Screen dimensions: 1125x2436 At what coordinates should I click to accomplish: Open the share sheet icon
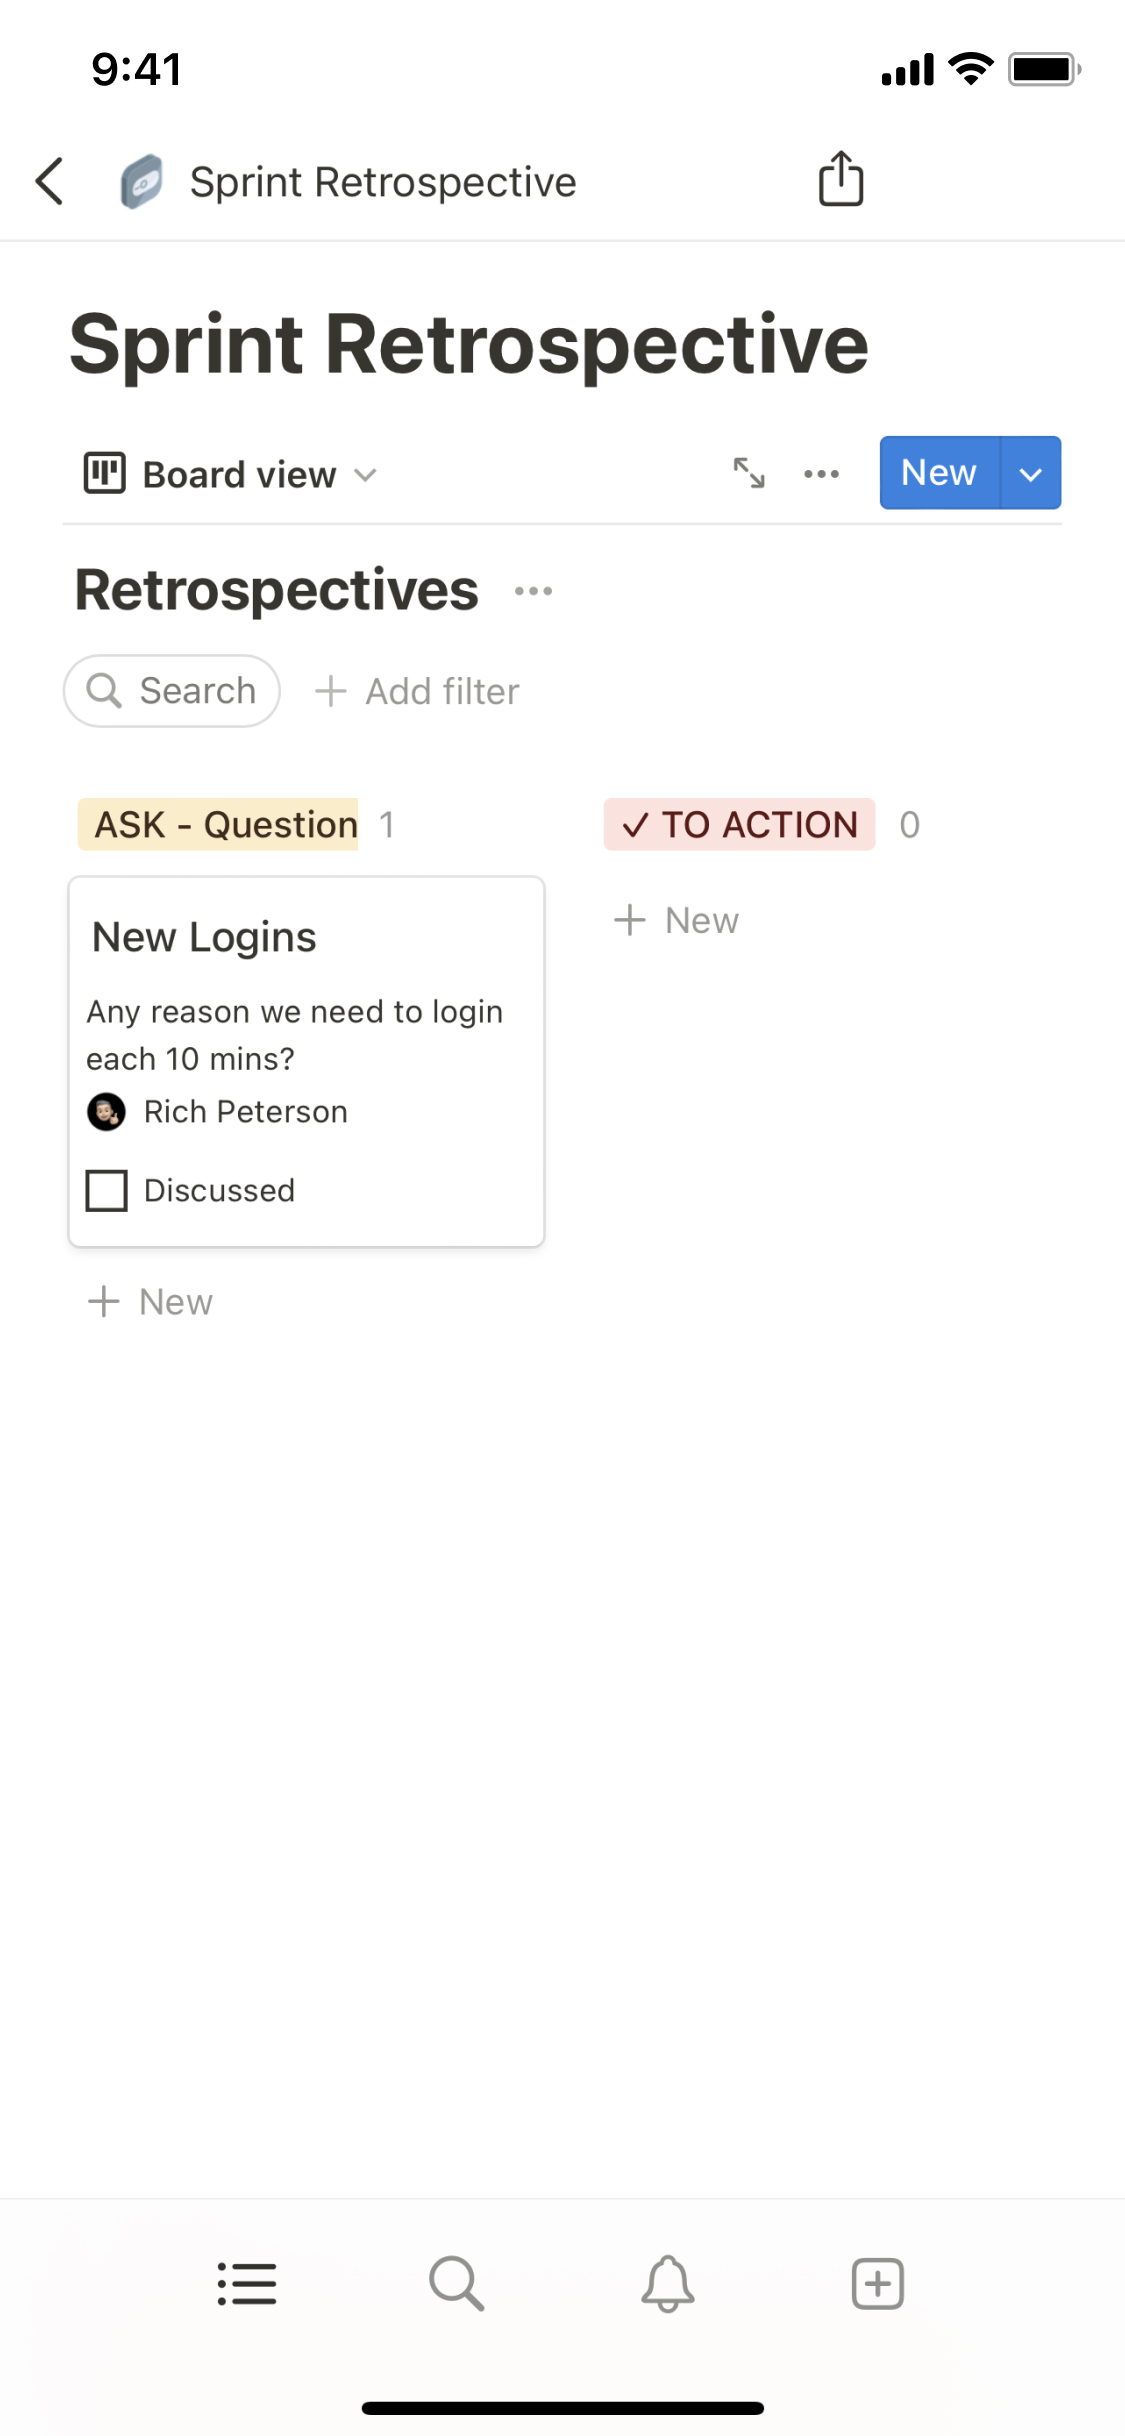[841, 180]
